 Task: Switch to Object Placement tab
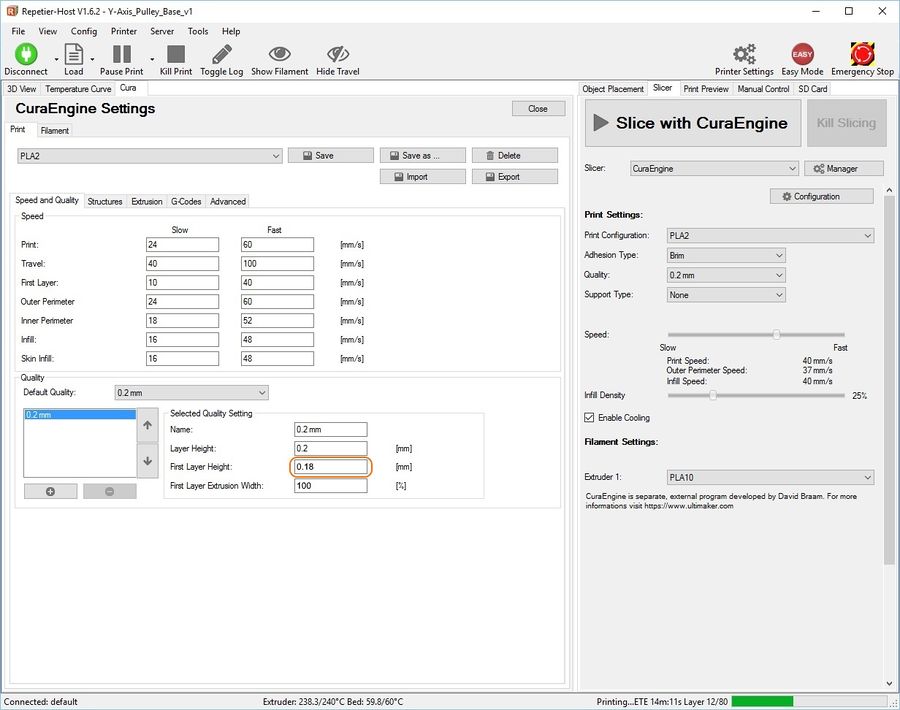pos(613,89)
